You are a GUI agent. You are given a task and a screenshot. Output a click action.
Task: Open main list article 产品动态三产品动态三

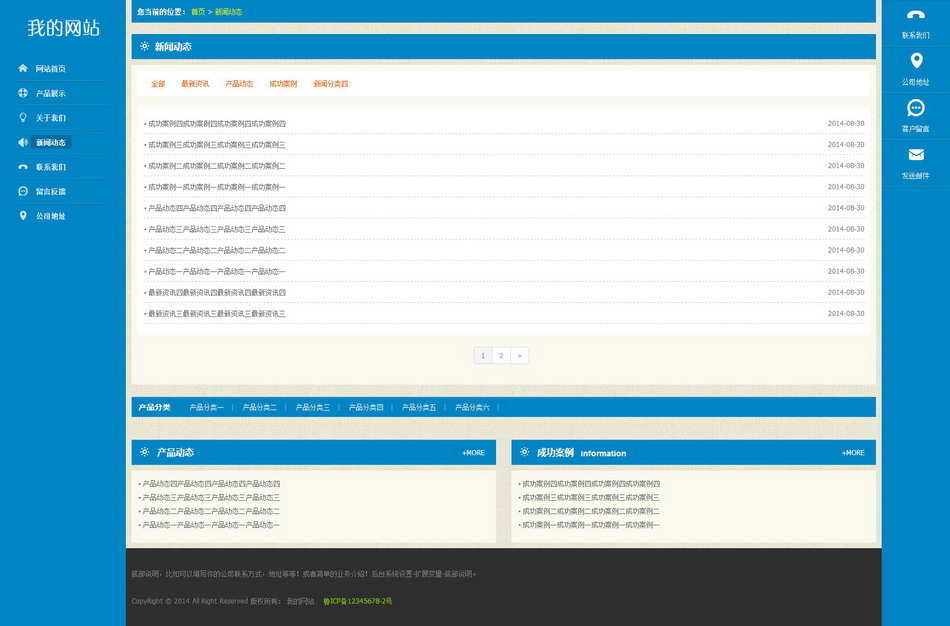217,229
